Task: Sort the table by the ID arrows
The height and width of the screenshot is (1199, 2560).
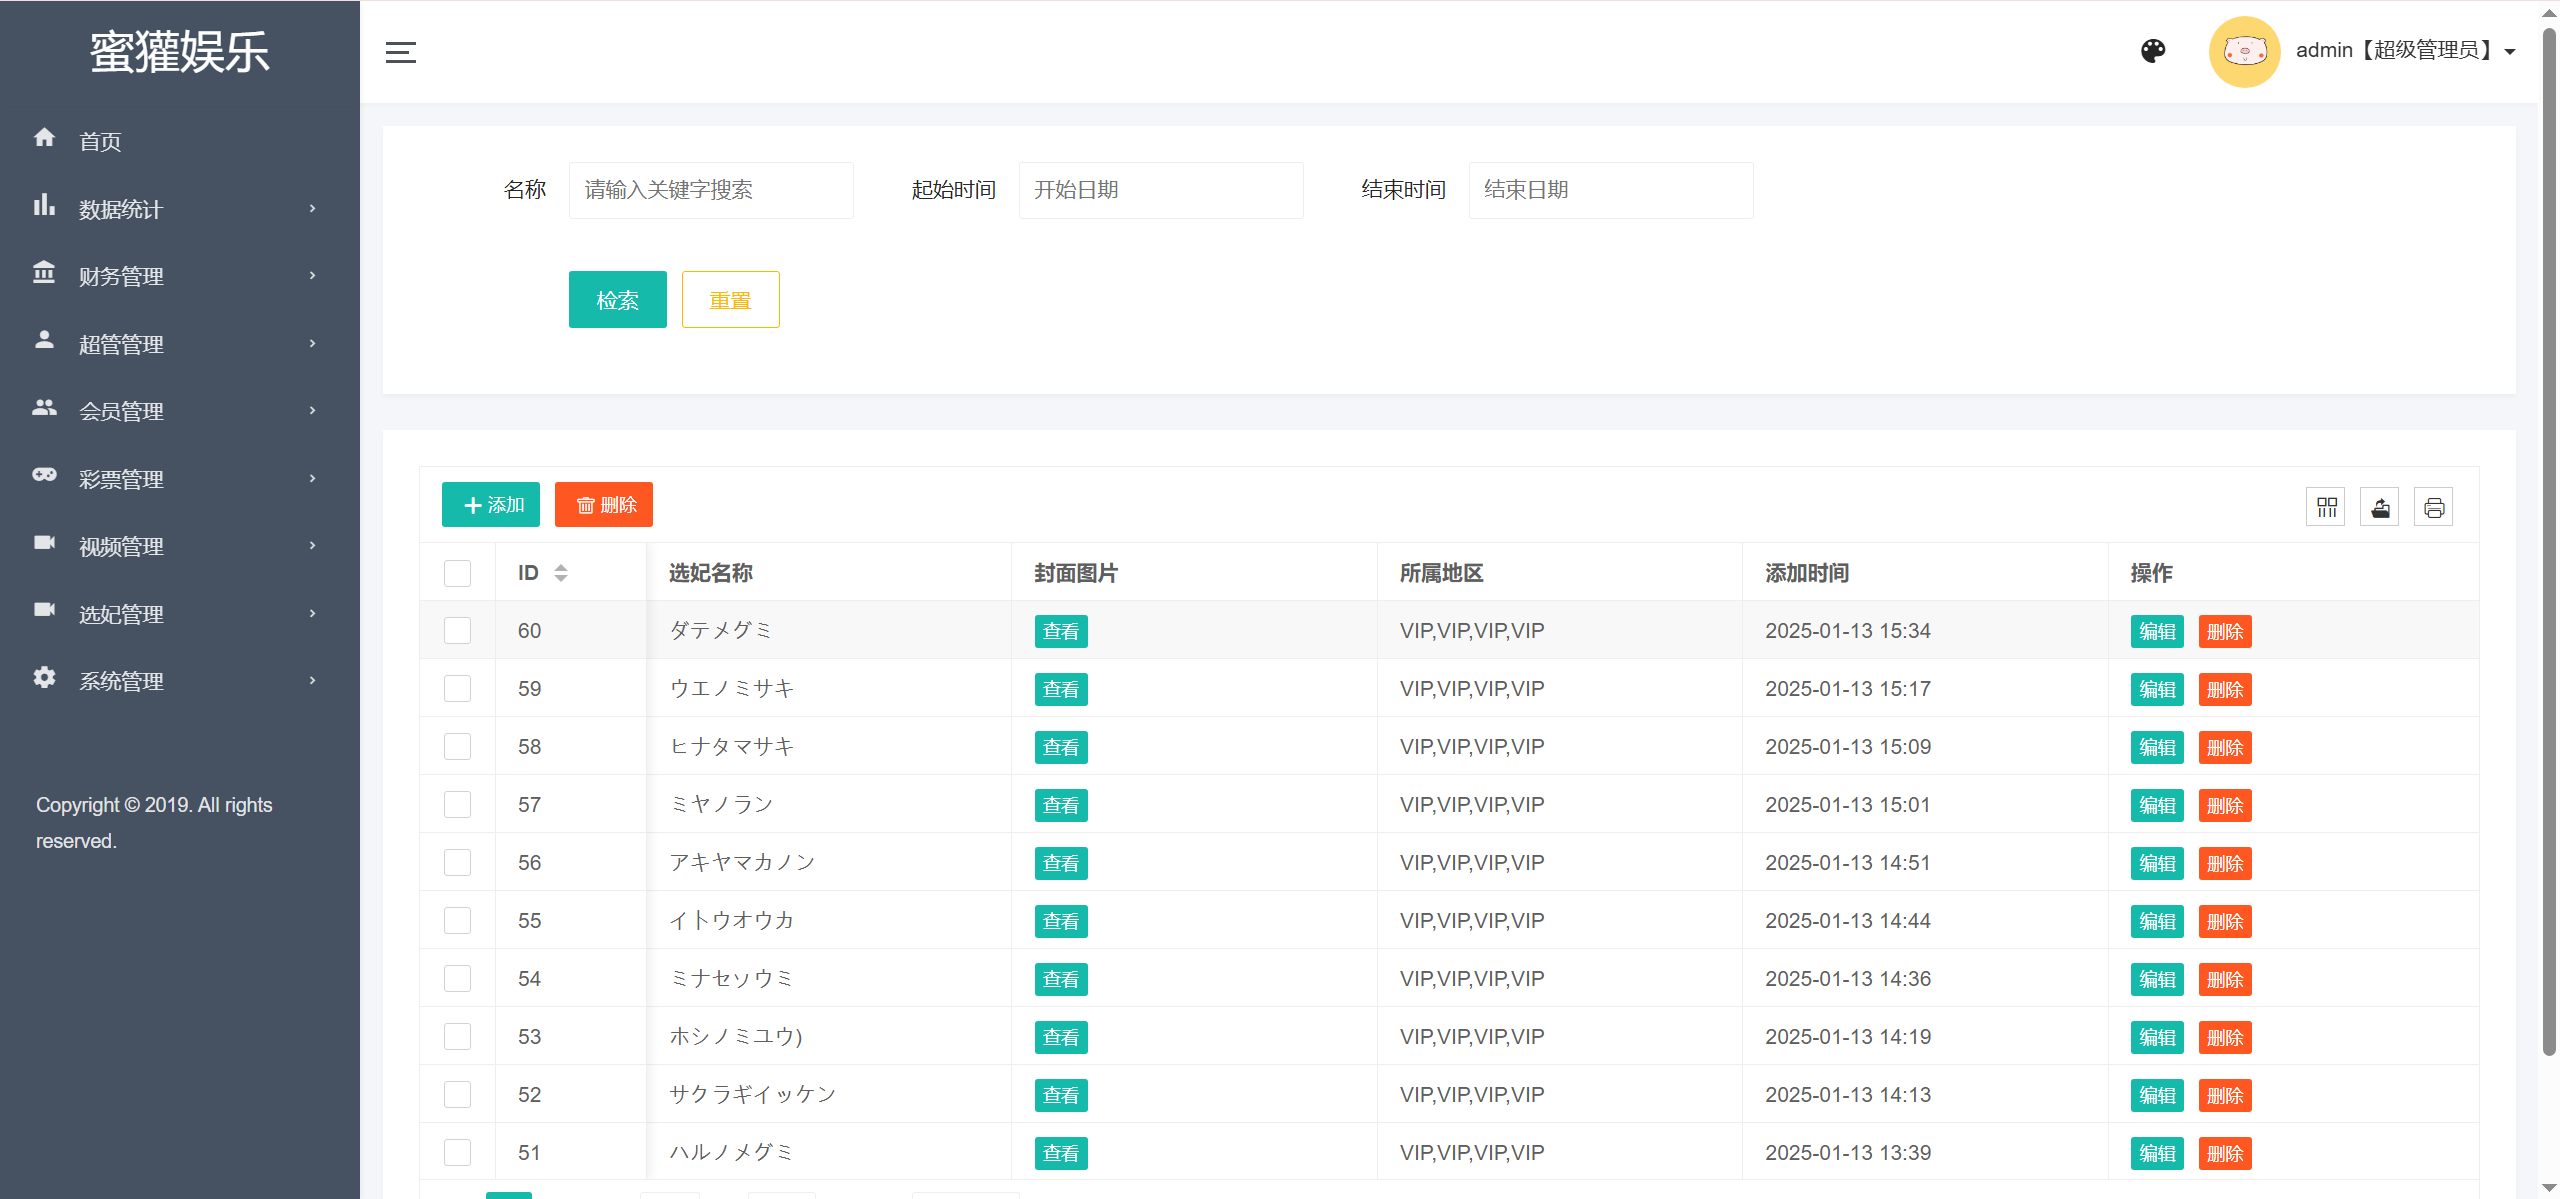Action: pos(561,573)
